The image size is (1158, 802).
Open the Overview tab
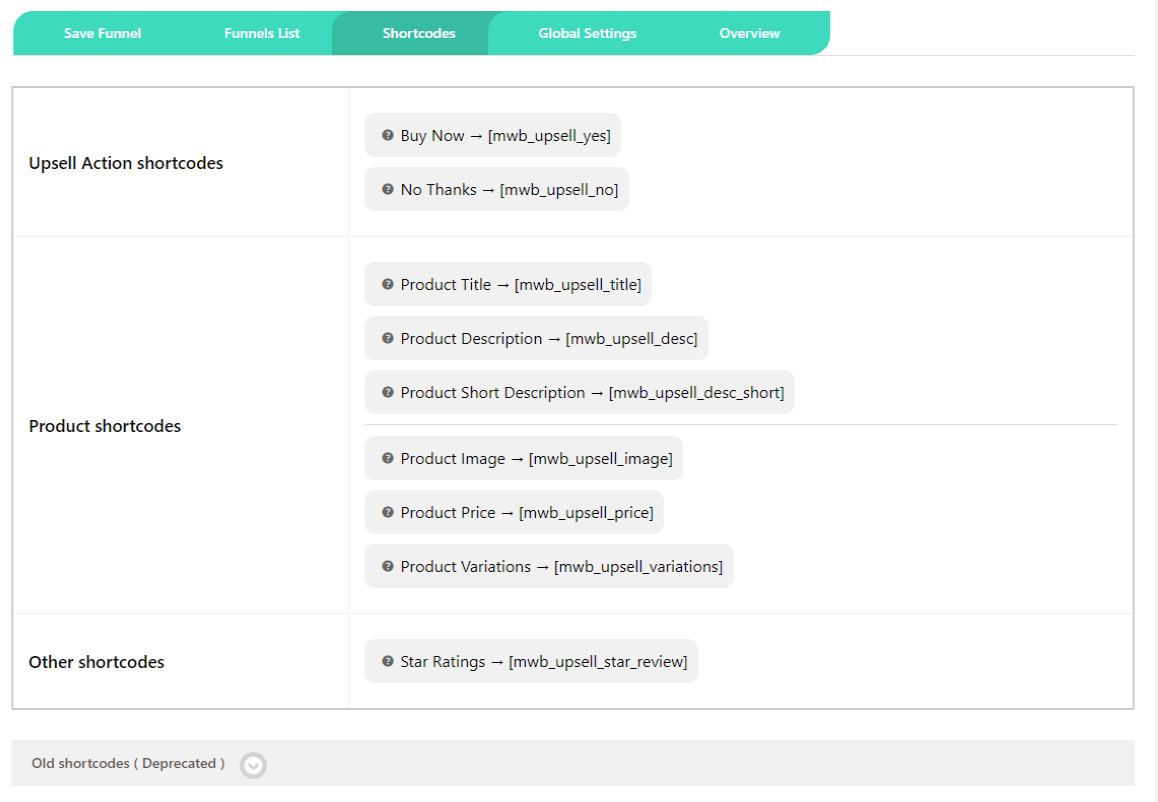click(749, 33)
